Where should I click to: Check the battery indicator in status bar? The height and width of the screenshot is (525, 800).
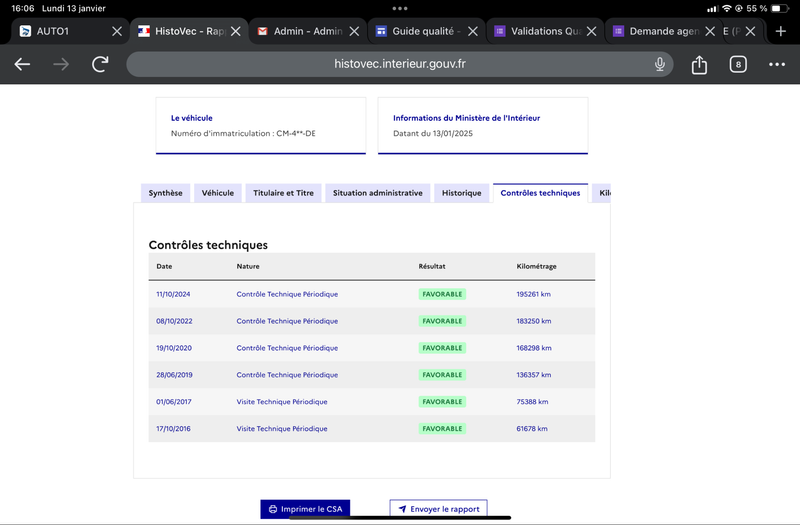coord(780,8)
